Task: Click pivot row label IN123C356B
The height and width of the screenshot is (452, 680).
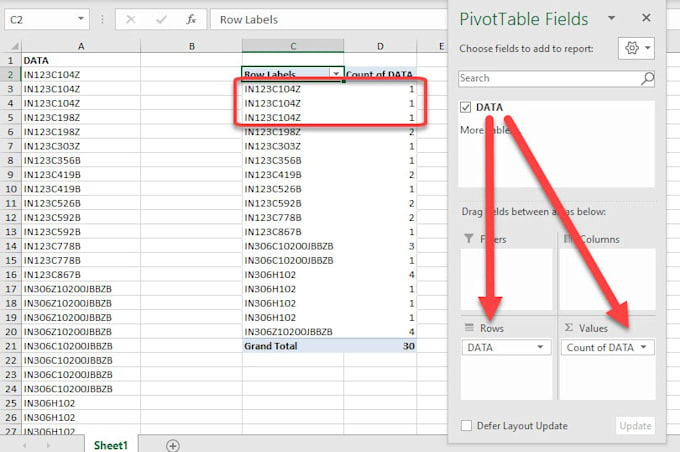Action: click(293, 160)
